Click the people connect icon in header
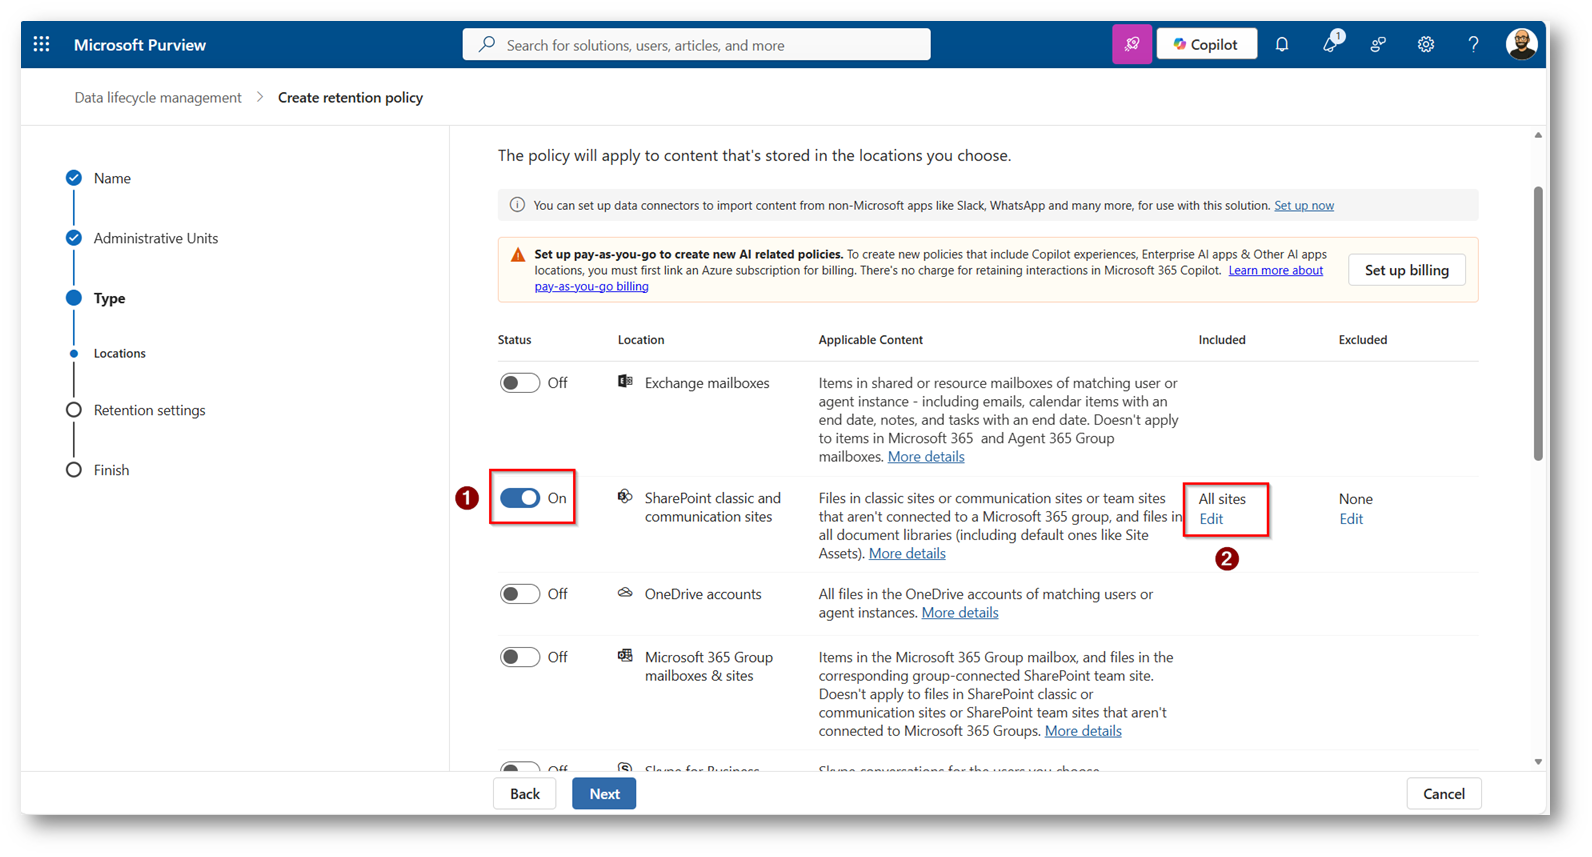Image resolution: width=1592 pixels, height=857 pixels. (x=1378, y=44)
